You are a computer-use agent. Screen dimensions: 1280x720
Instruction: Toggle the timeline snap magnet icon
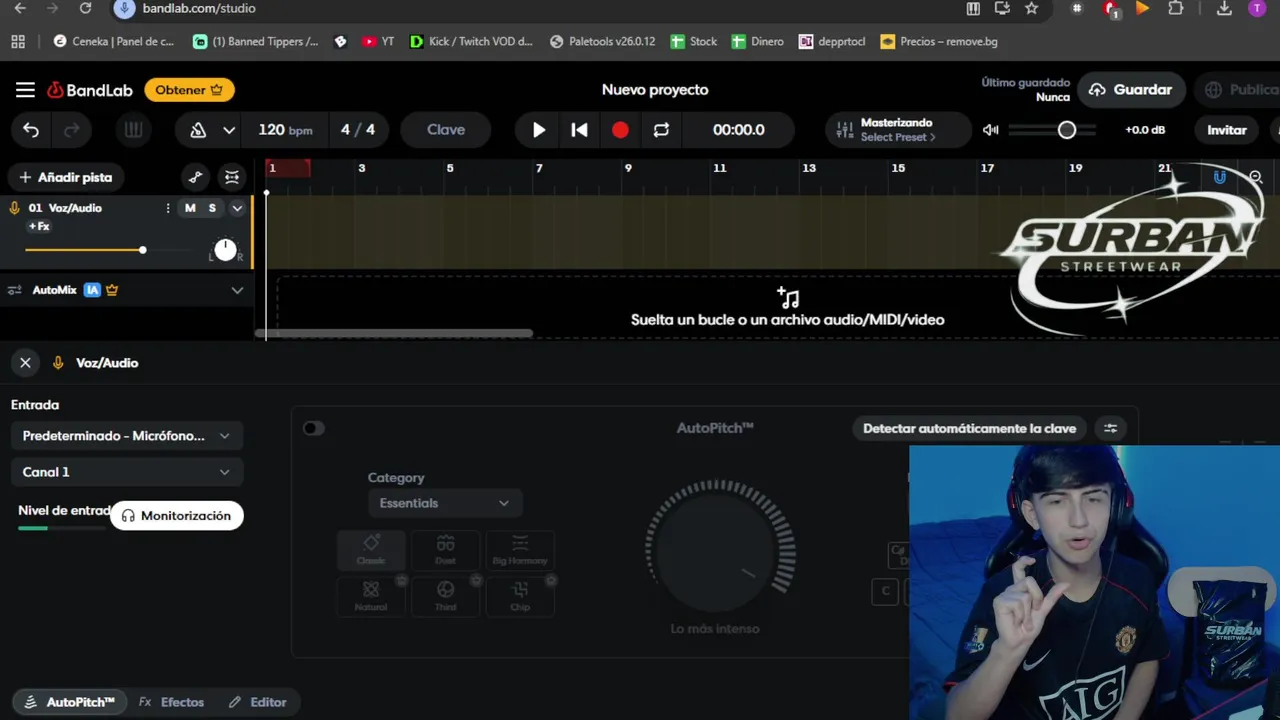tap(1220, 177)
